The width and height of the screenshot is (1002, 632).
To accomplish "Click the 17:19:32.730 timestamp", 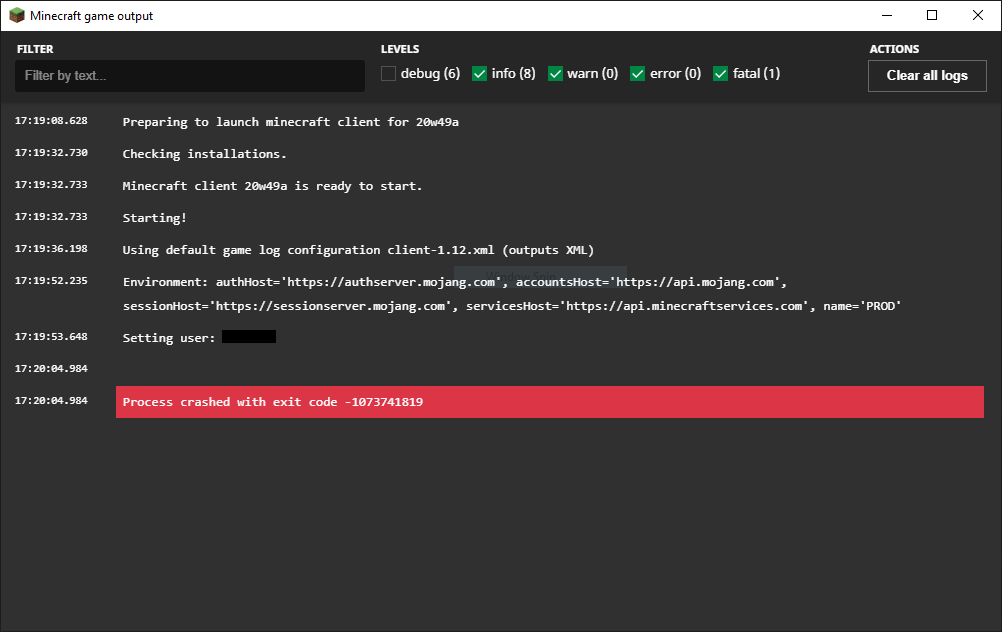I will 51,153.
